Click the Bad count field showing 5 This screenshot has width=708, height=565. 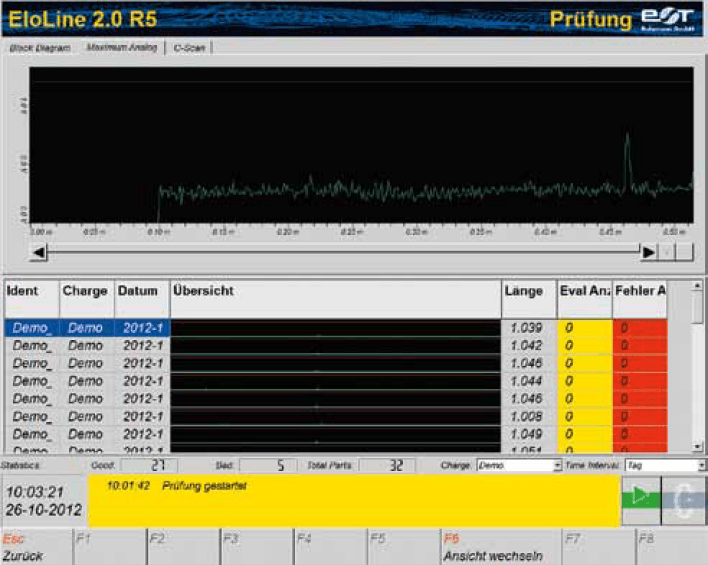268,465
